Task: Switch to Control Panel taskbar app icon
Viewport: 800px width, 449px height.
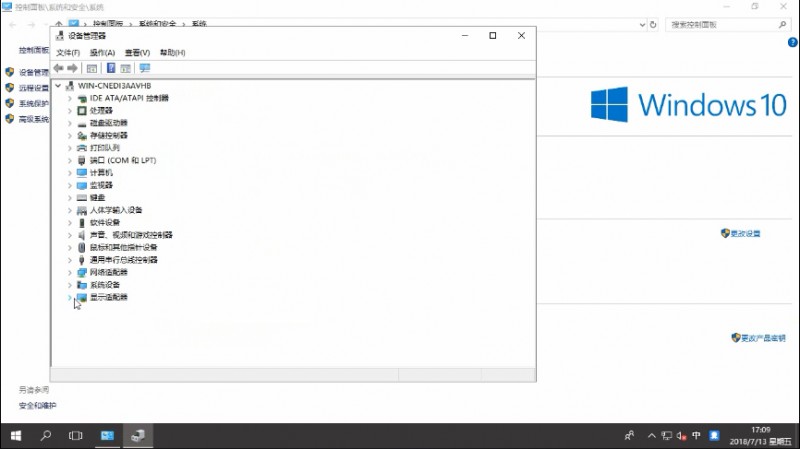Action: point(107,436)
